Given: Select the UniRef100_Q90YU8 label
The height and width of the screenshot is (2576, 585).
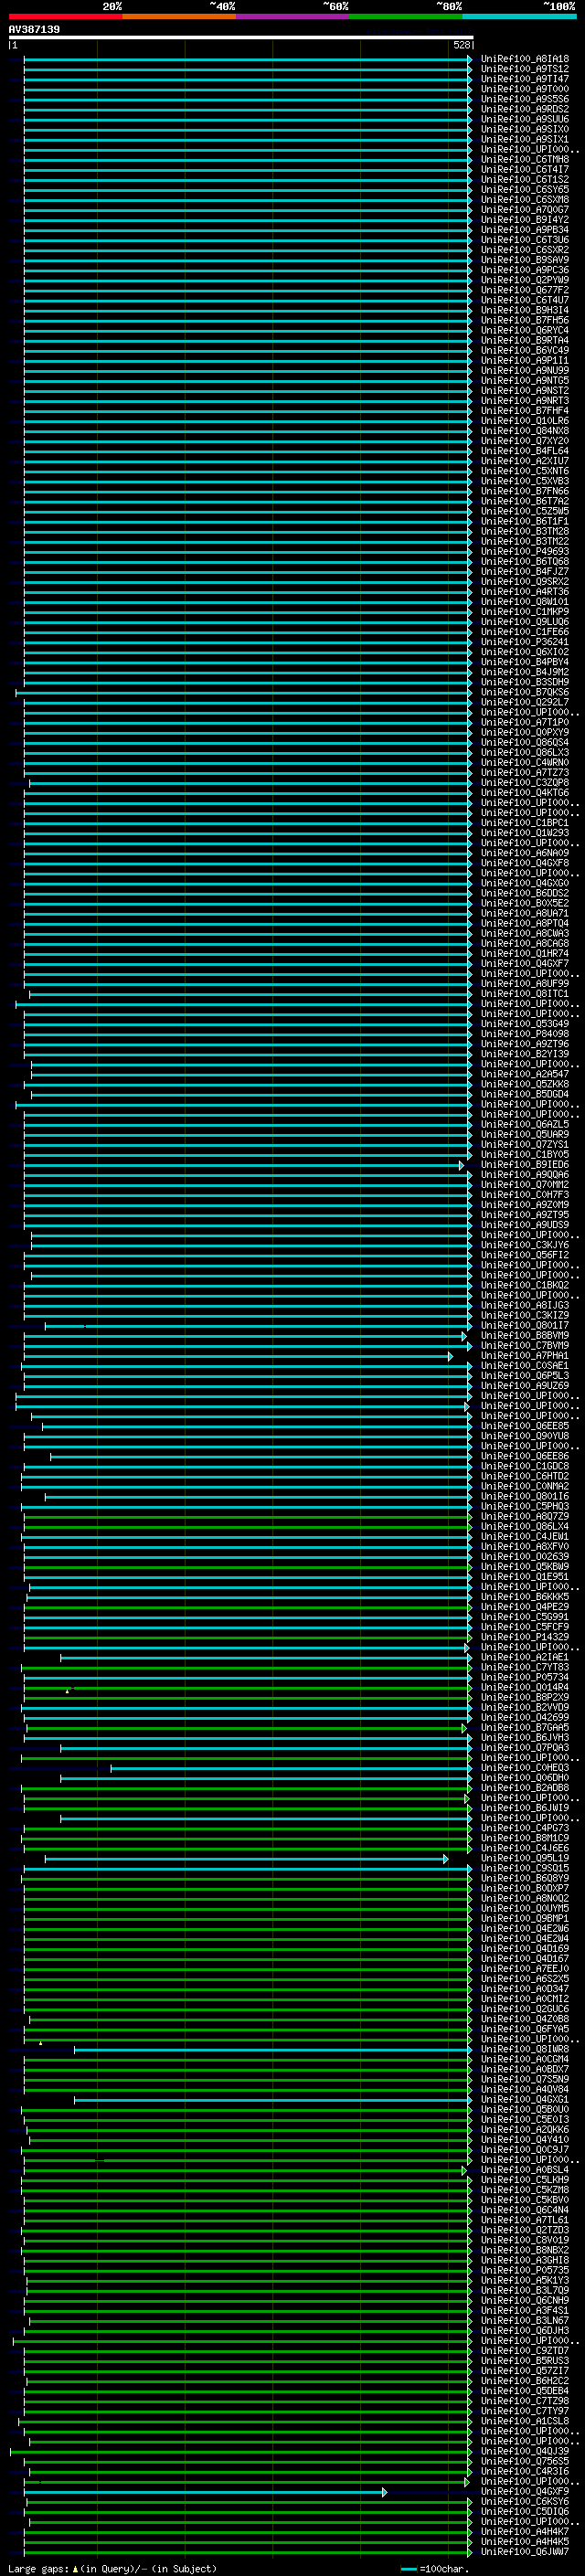Looking at the screenshot, I should point(525,1436).
